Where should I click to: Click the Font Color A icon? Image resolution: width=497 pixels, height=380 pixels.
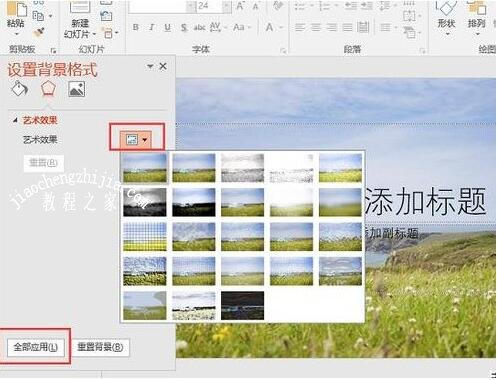click(x=269, y=27)
